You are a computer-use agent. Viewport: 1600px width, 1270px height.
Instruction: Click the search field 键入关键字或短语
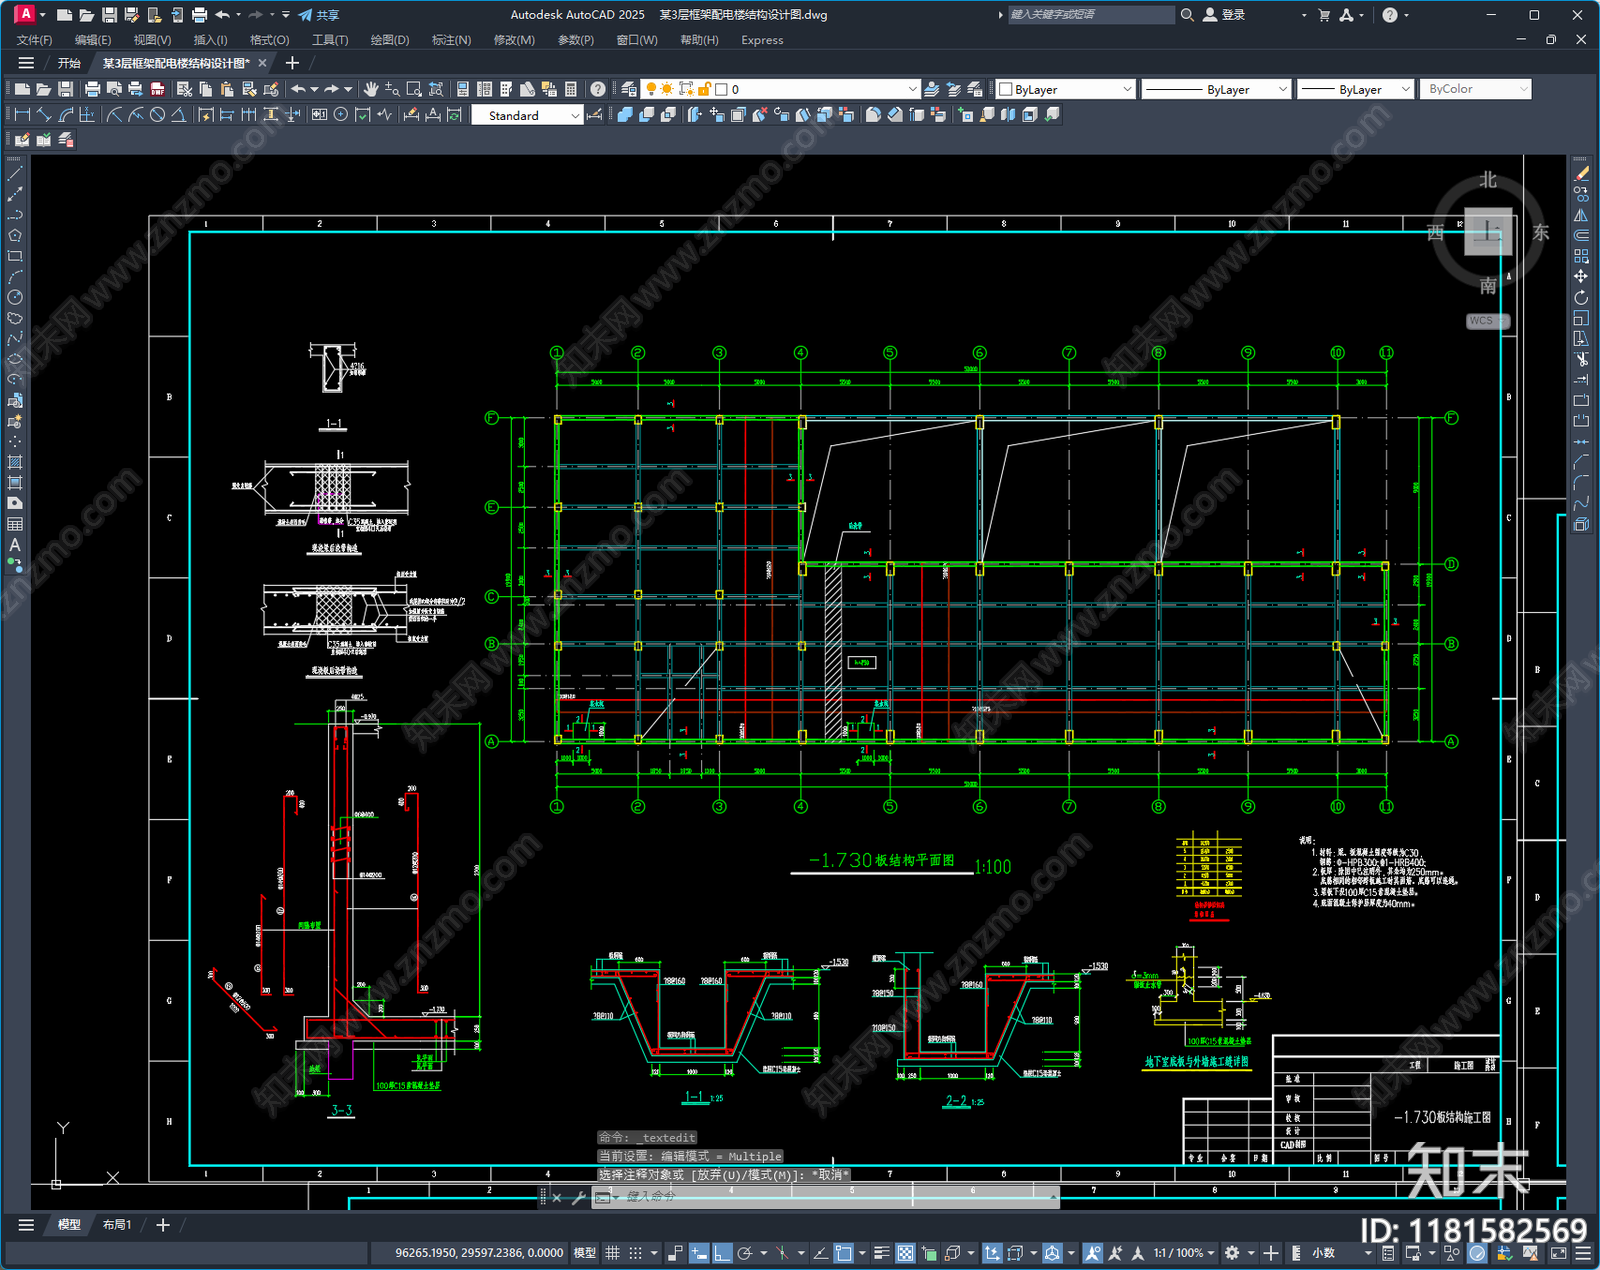tap(1091, 15)
